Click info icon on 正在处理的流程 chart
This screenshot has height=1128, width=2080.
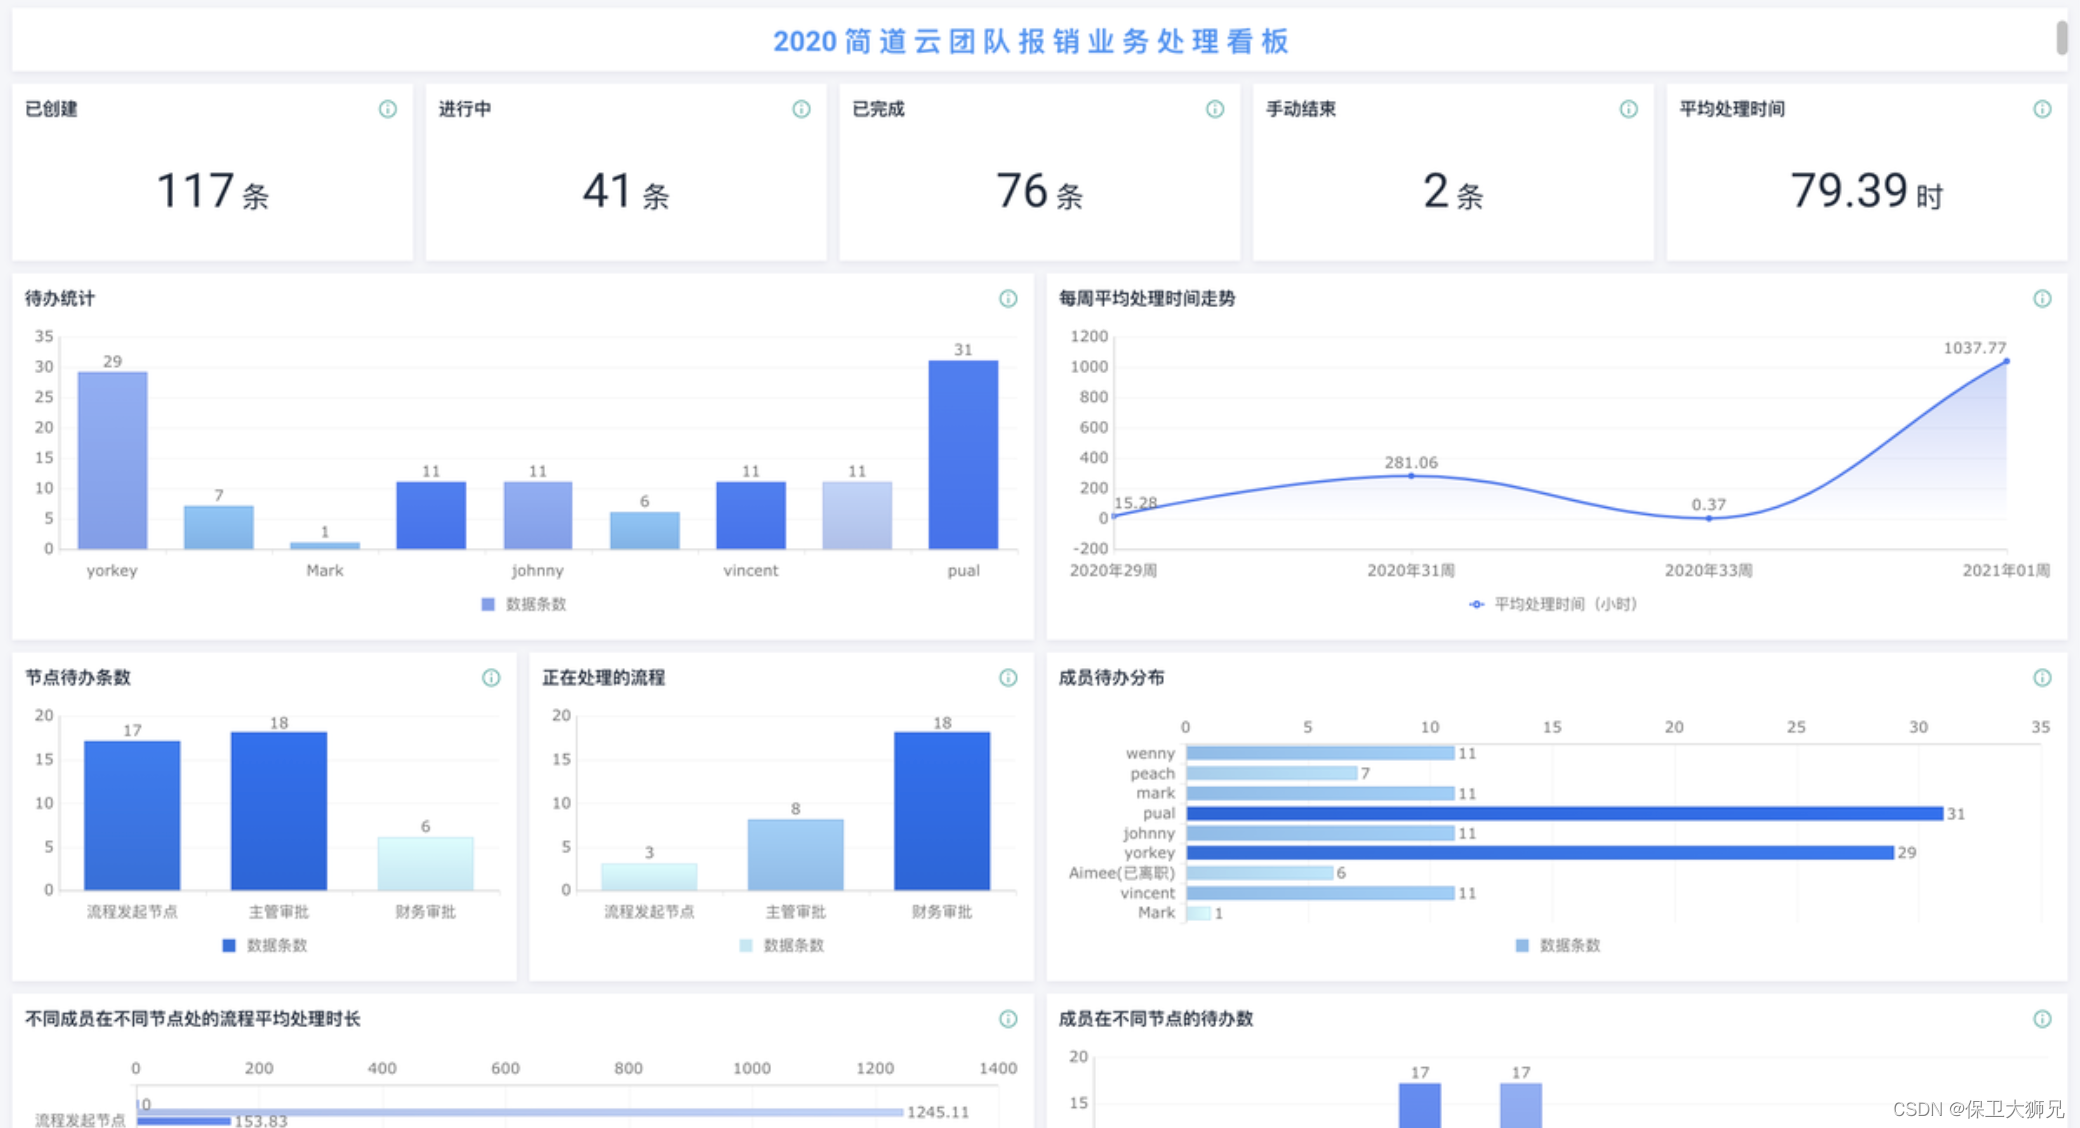coord(1008,678)
